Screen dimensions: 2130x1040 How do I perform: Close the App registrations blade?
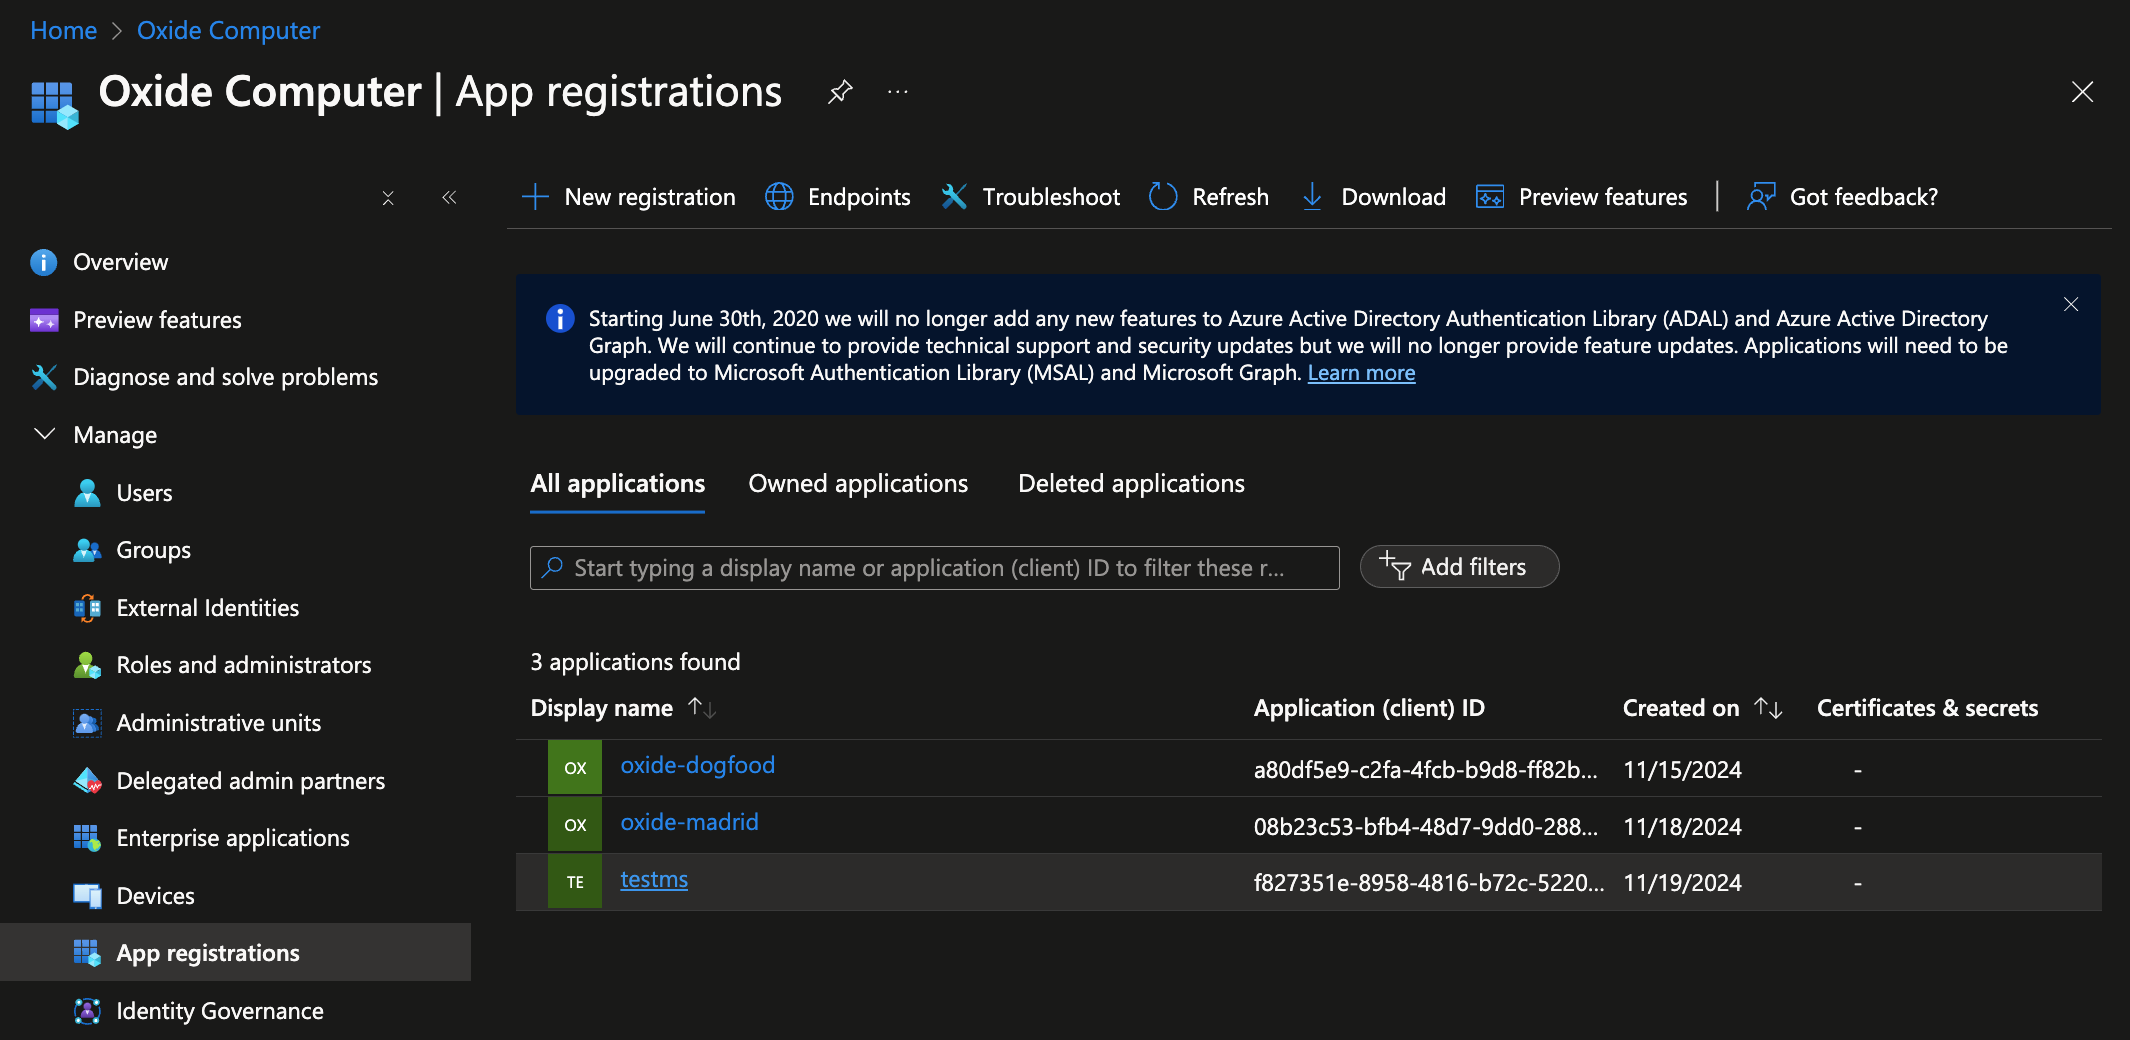click(2082, 92)
